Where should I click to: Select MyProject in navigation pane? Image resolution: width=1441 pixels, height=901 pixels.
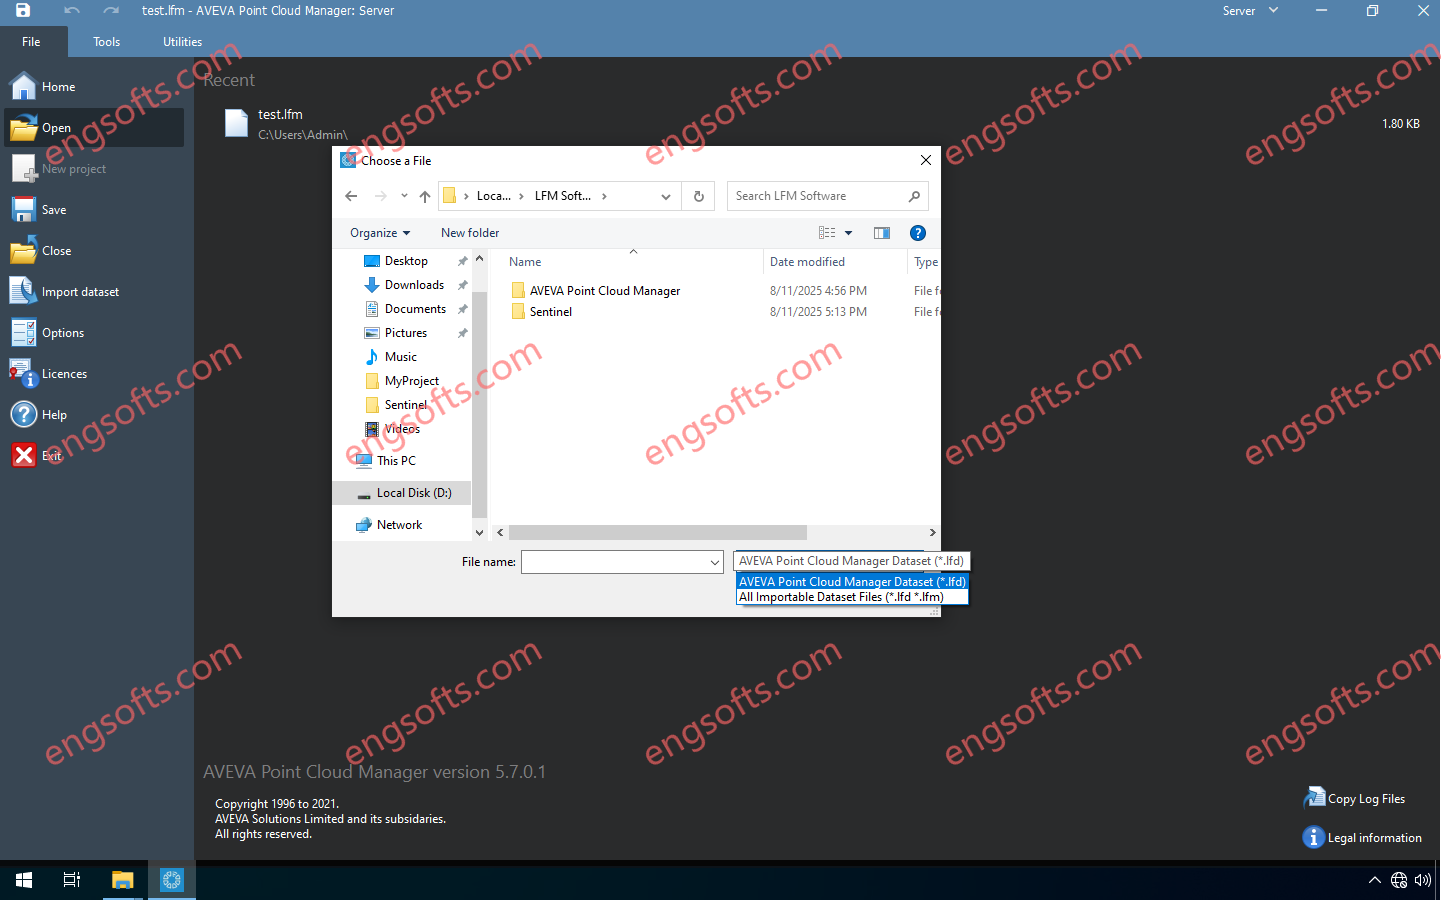pos(412,381)
